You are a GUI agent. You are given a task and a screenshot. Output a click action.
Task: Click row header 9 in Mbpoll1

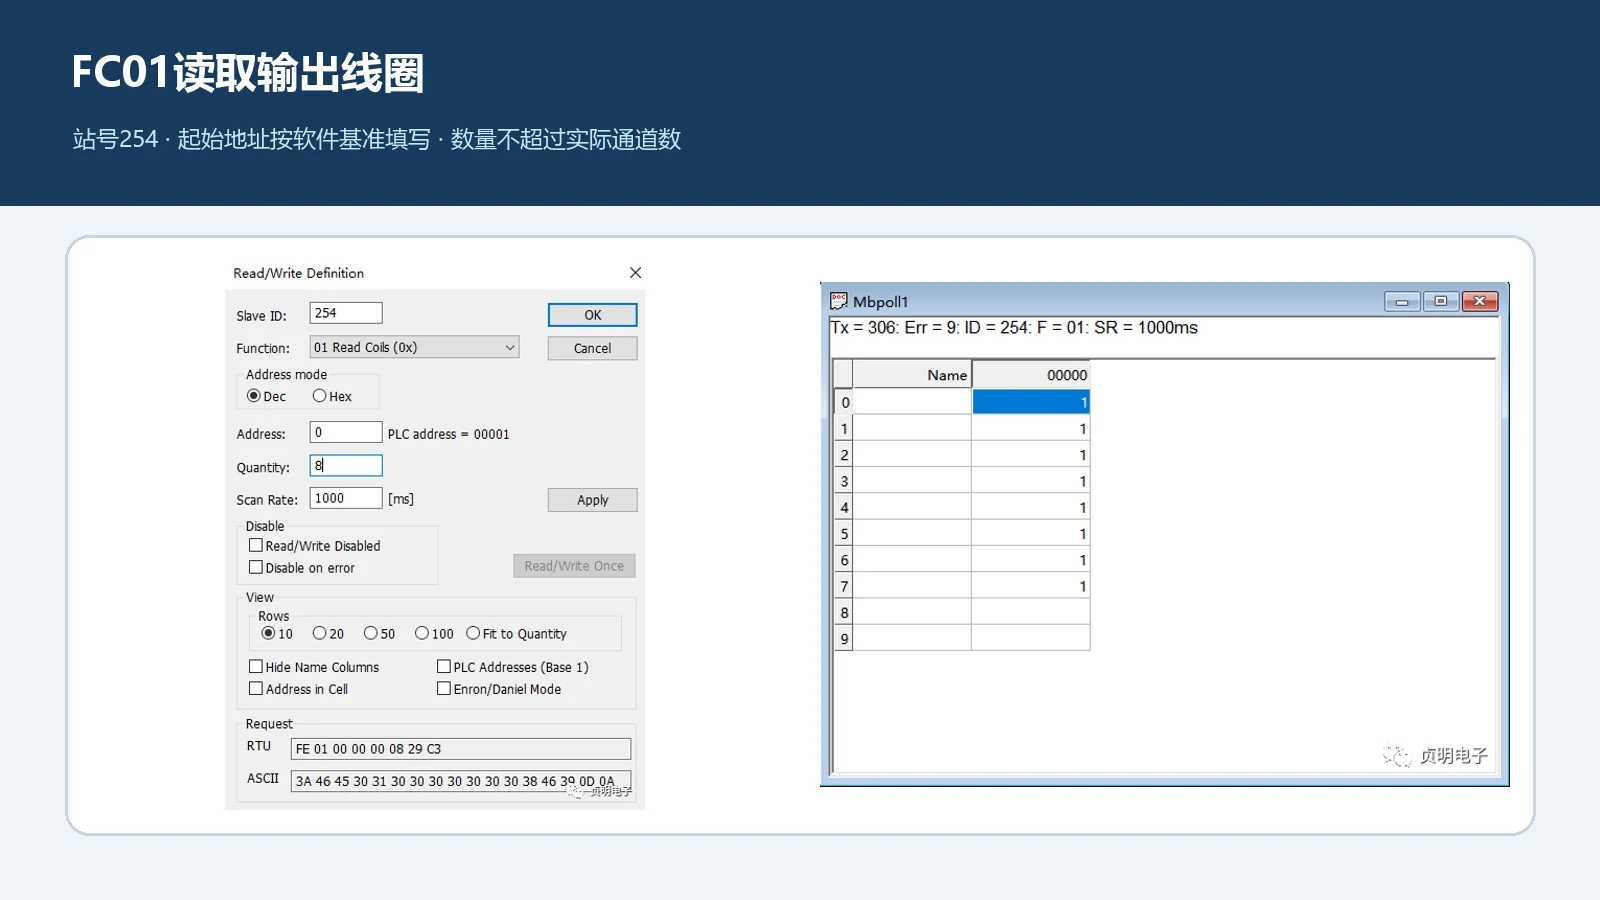click(x=843, y=638)
